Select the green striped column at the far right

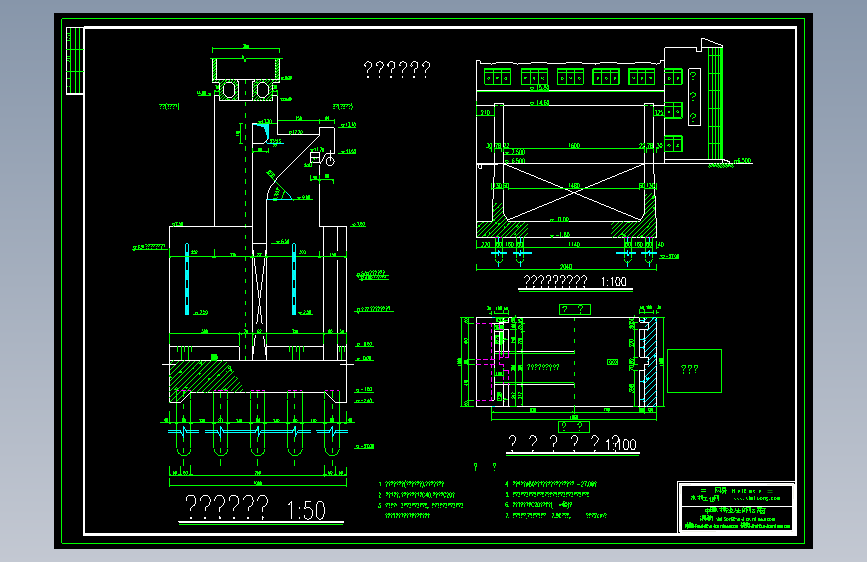pyautogui.click(x=715, y=103)
